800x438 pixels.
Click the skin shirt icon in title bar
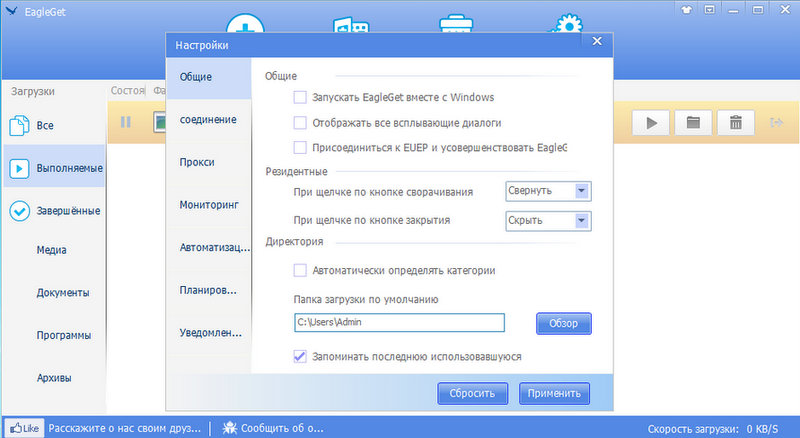tap(687, 9)
